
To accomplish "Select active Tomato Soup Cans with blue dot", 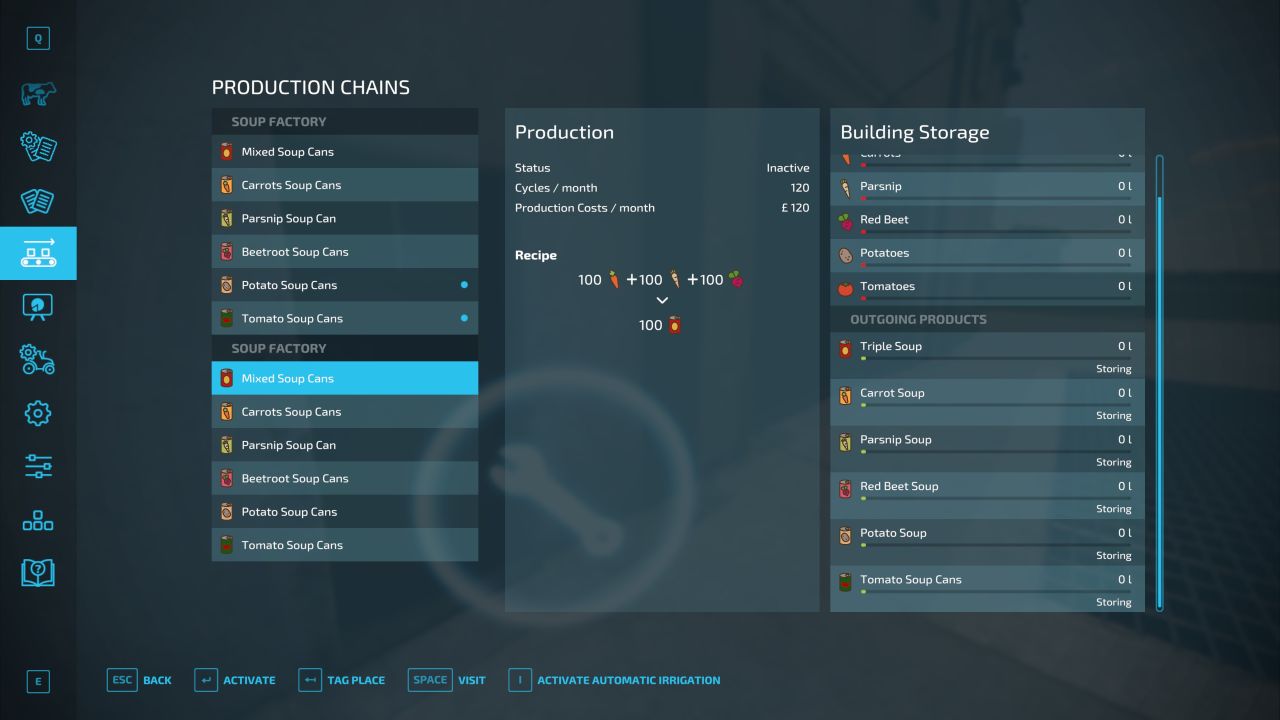I will coord(345,318).
